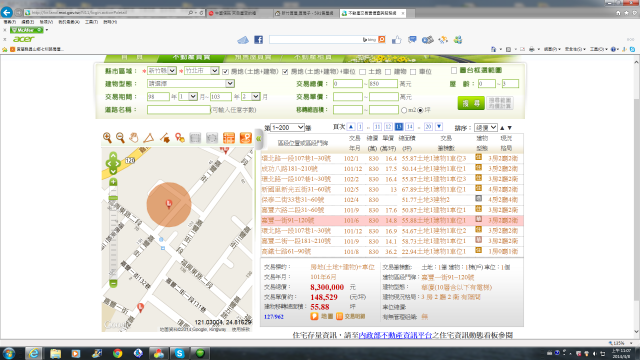Select the map zoom-in magnifier tool

tap(107, 138)
